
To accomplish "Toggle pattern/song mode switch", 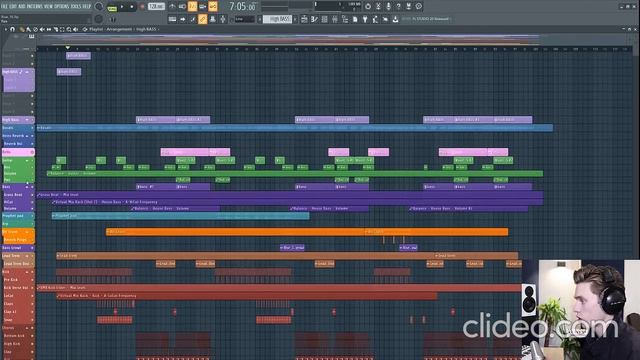I will click(x=112, y=8).
